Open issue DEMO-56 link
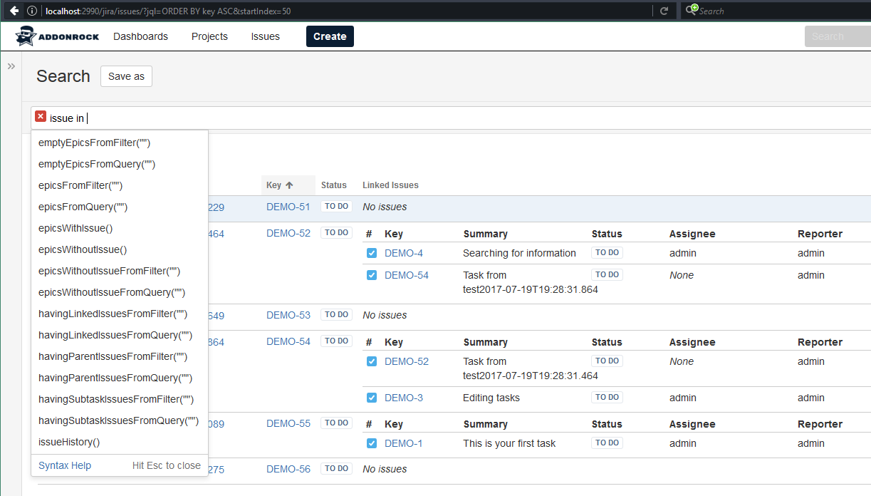871x496 pixels. pyautogui.click(x=288, y=469)
